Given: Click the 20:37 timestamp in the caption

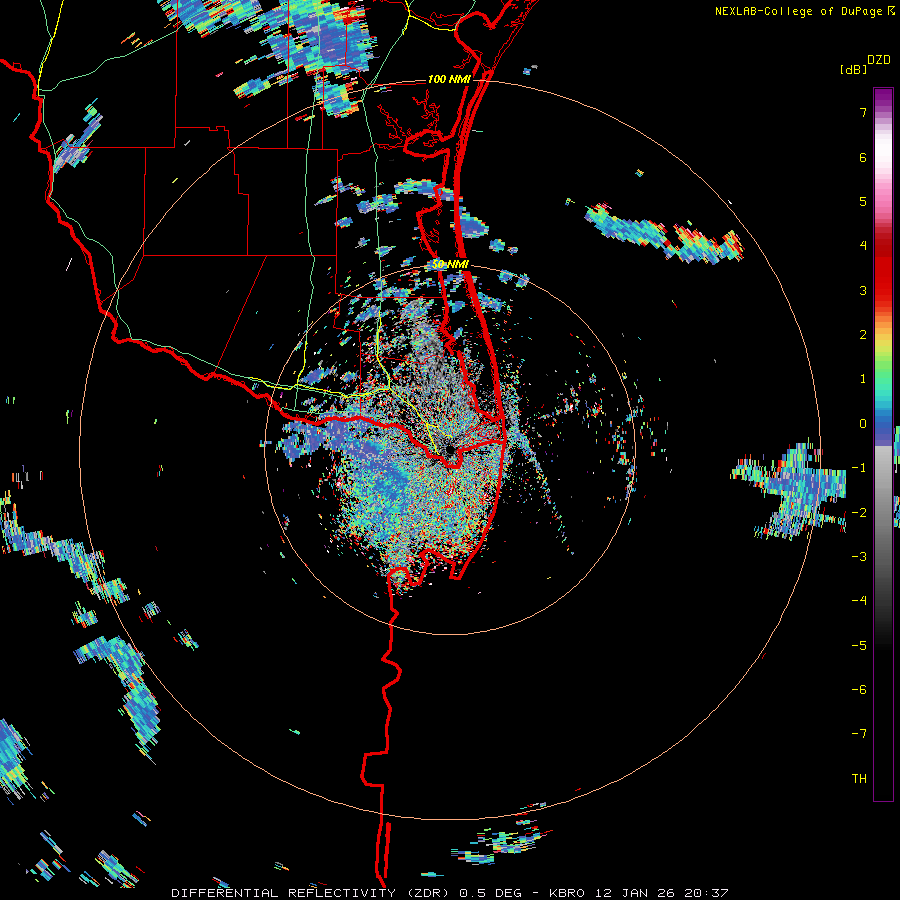Looking at the screenshot, I should 709,893.
